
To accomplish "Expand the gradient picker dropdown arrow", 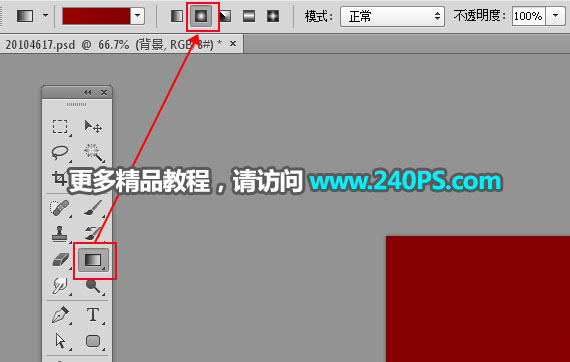I will 137,16.
